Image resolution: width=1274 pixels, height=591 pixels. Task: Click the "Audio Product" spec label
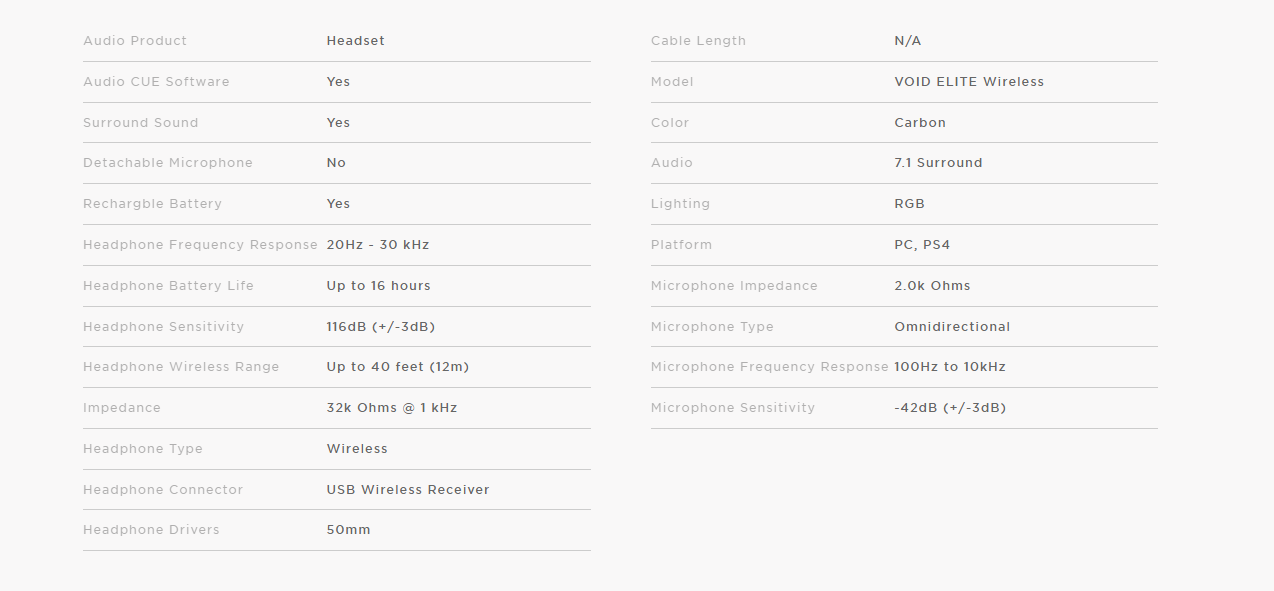click(135, 41)
